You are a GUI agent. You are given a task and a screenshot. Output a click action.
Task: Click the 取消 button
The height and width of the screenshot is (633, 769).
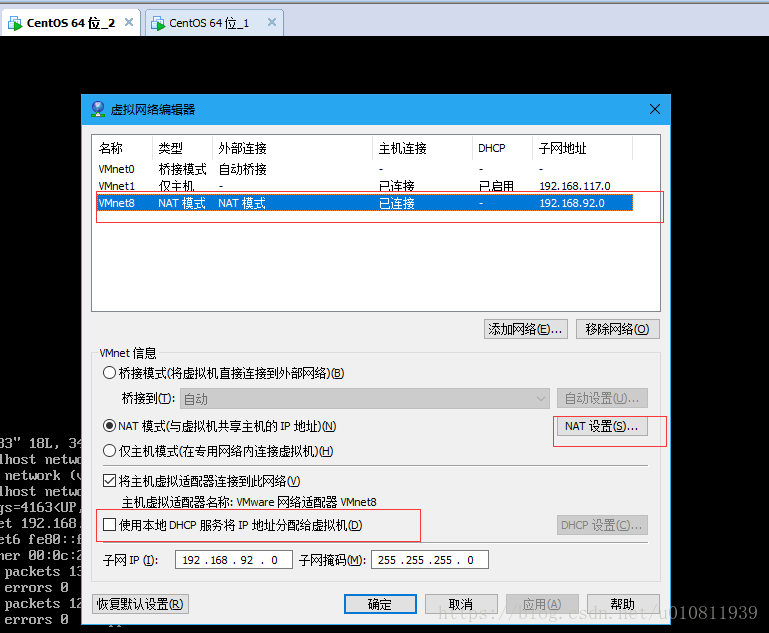(461, 604)
